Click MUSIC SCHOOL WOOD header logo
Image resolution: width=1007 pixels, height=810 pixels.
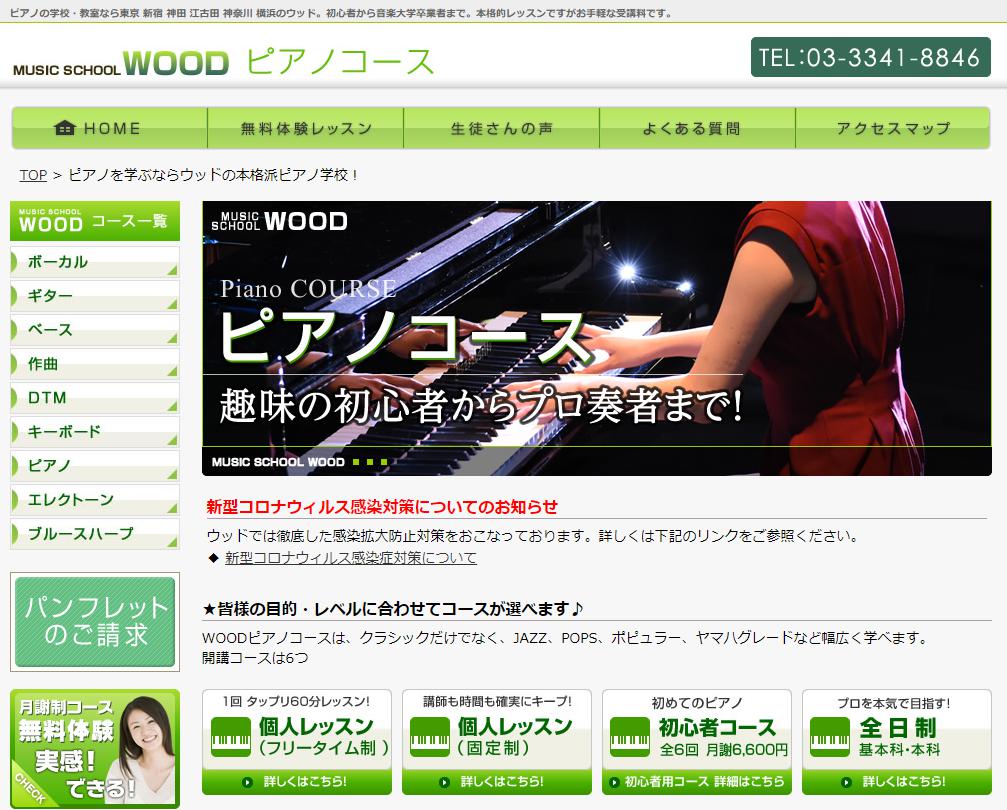pos(121,63)
